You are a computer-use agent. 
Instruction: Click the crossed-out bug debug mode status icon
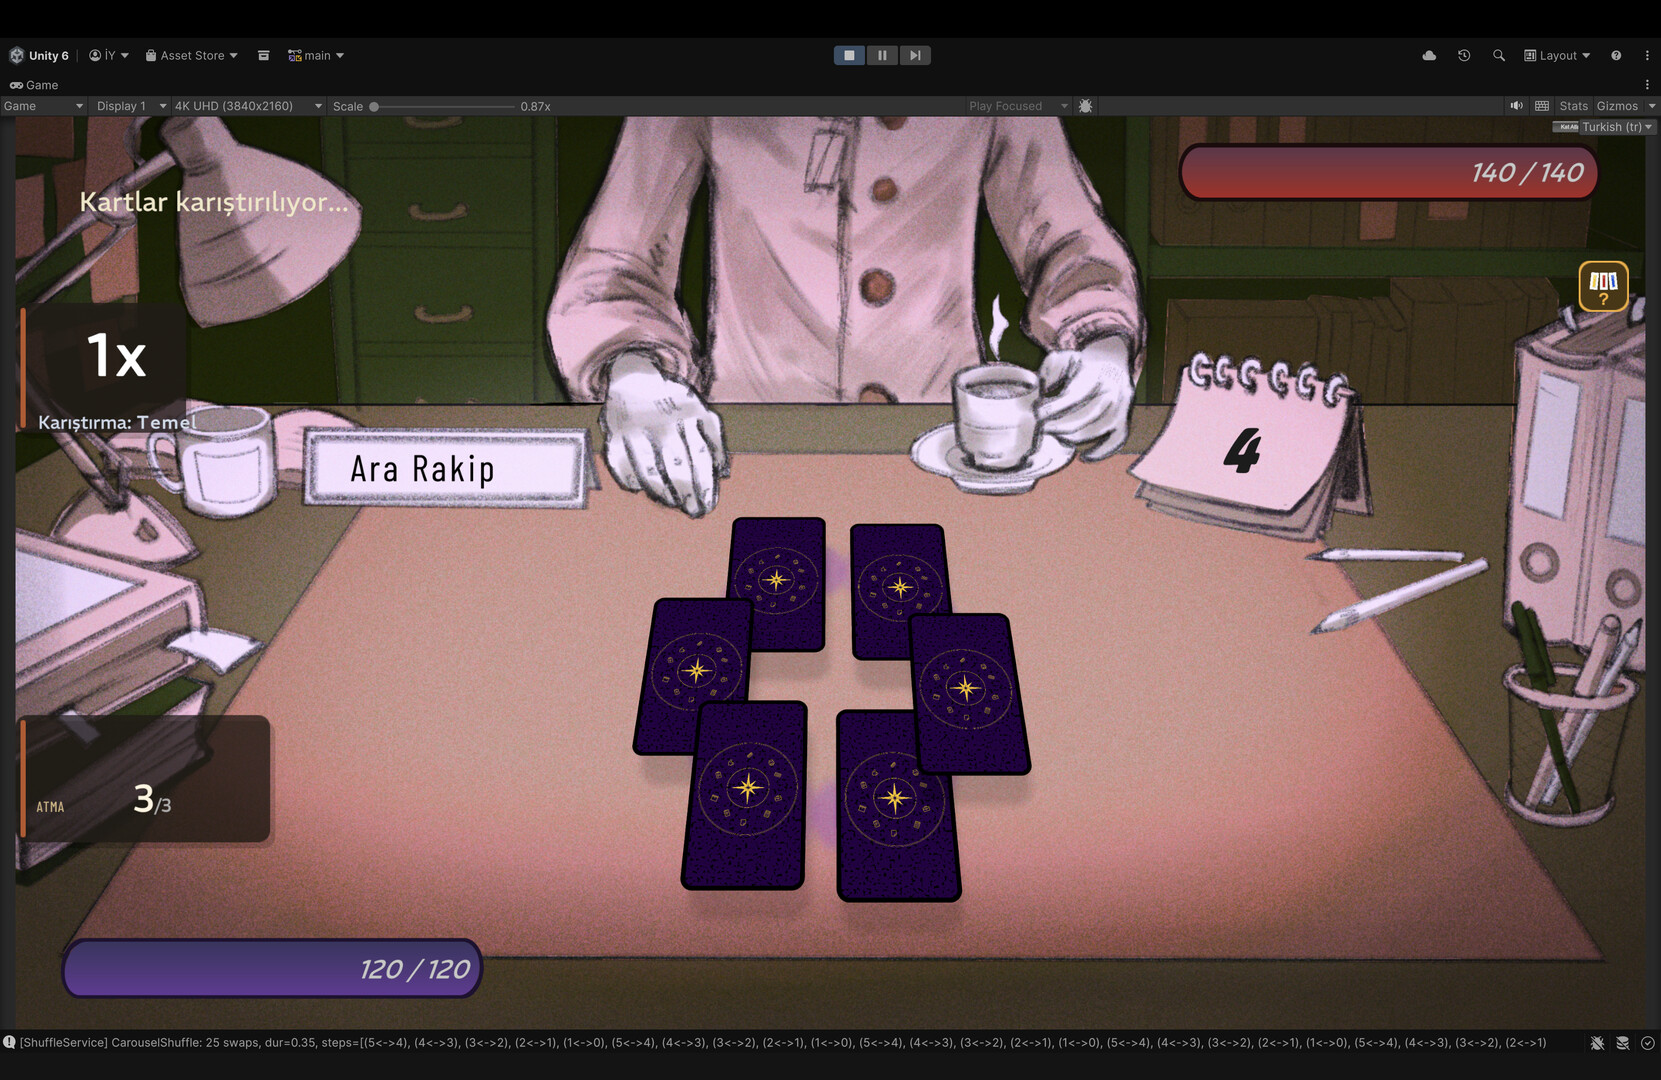click(1597, 1043)
